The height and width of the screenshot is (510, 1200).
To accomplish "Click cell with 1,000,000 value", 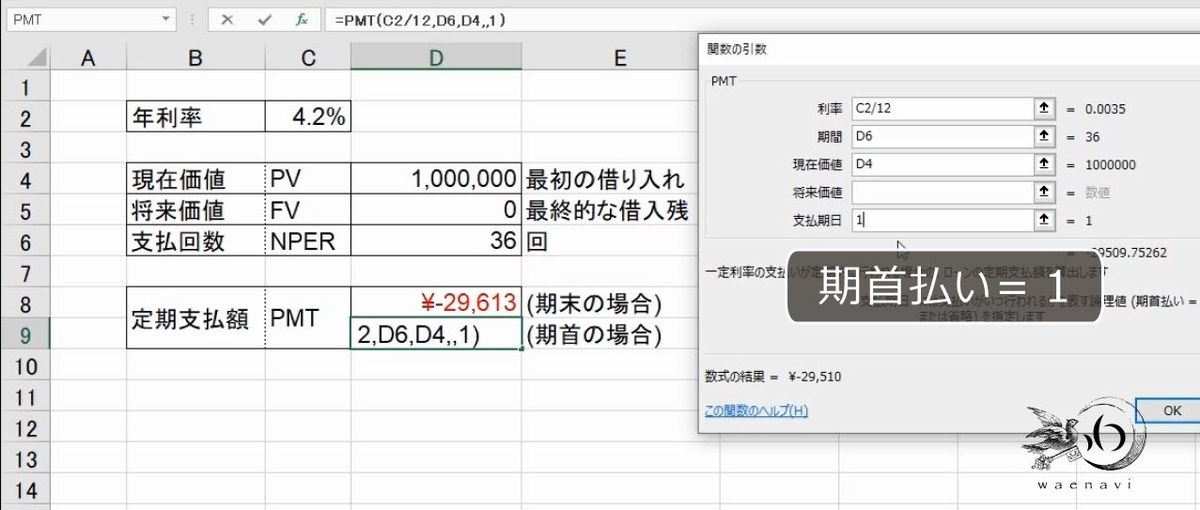I will pos(436,180).
